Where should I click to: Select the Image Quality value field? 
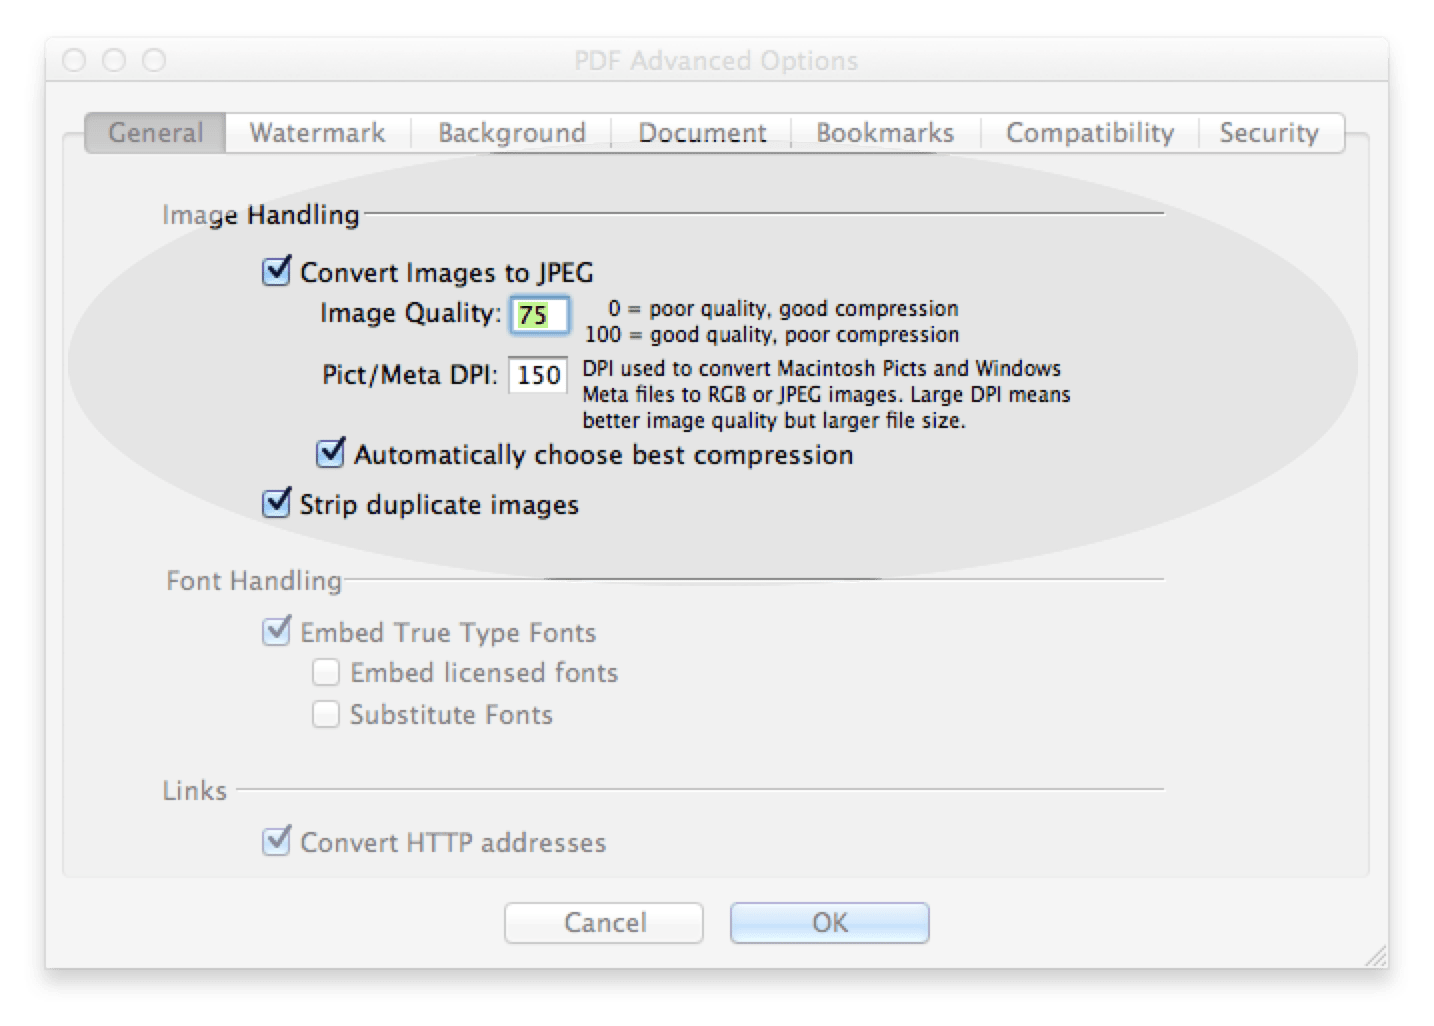tap(538, 314)
